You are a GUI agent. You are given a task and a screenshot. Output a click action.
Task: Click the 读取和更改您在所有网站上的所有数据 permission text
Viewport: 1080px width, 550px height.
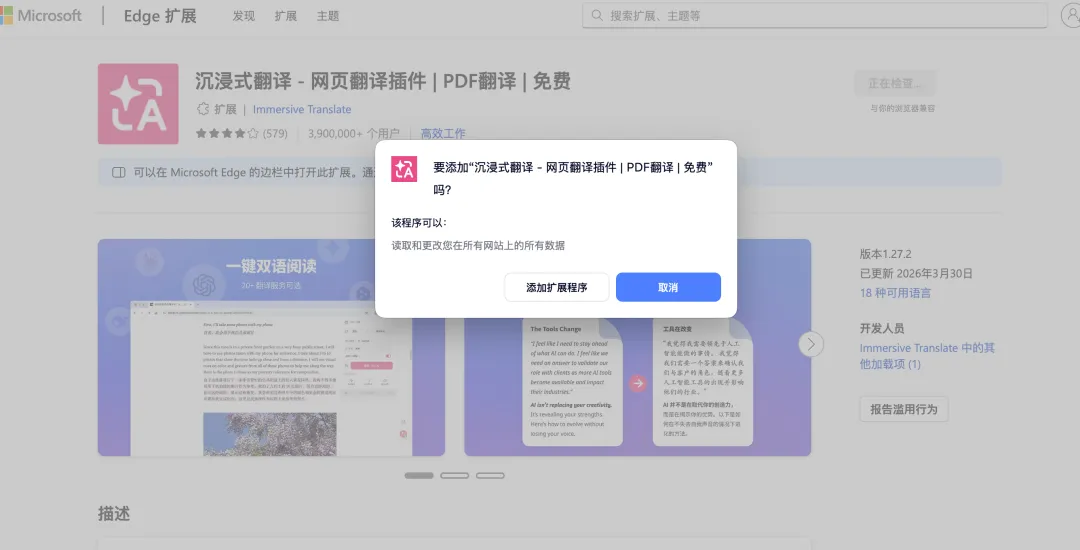[x=478, y=245]
